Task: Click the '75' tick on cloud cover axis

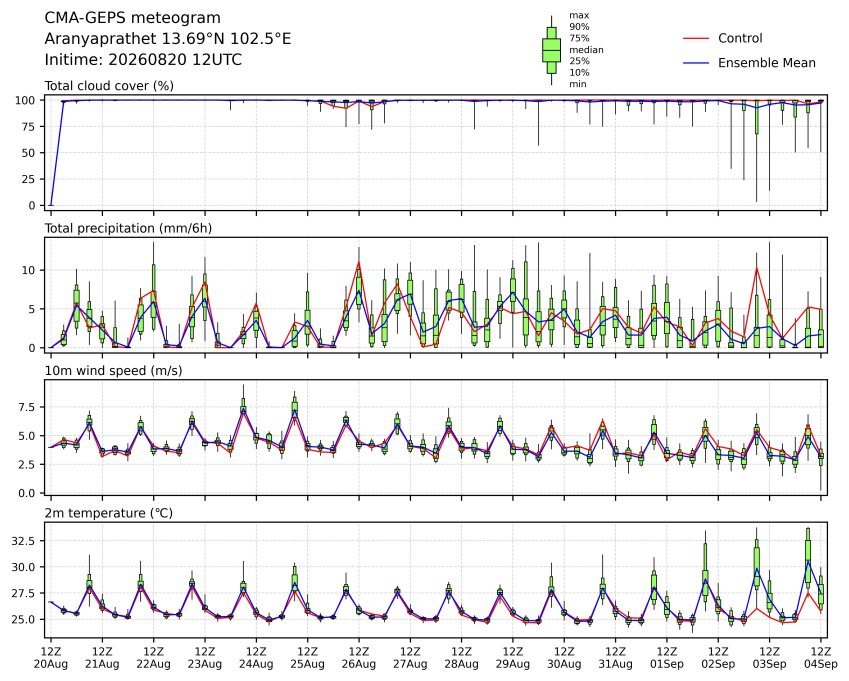Action: (x=28, y=127)
